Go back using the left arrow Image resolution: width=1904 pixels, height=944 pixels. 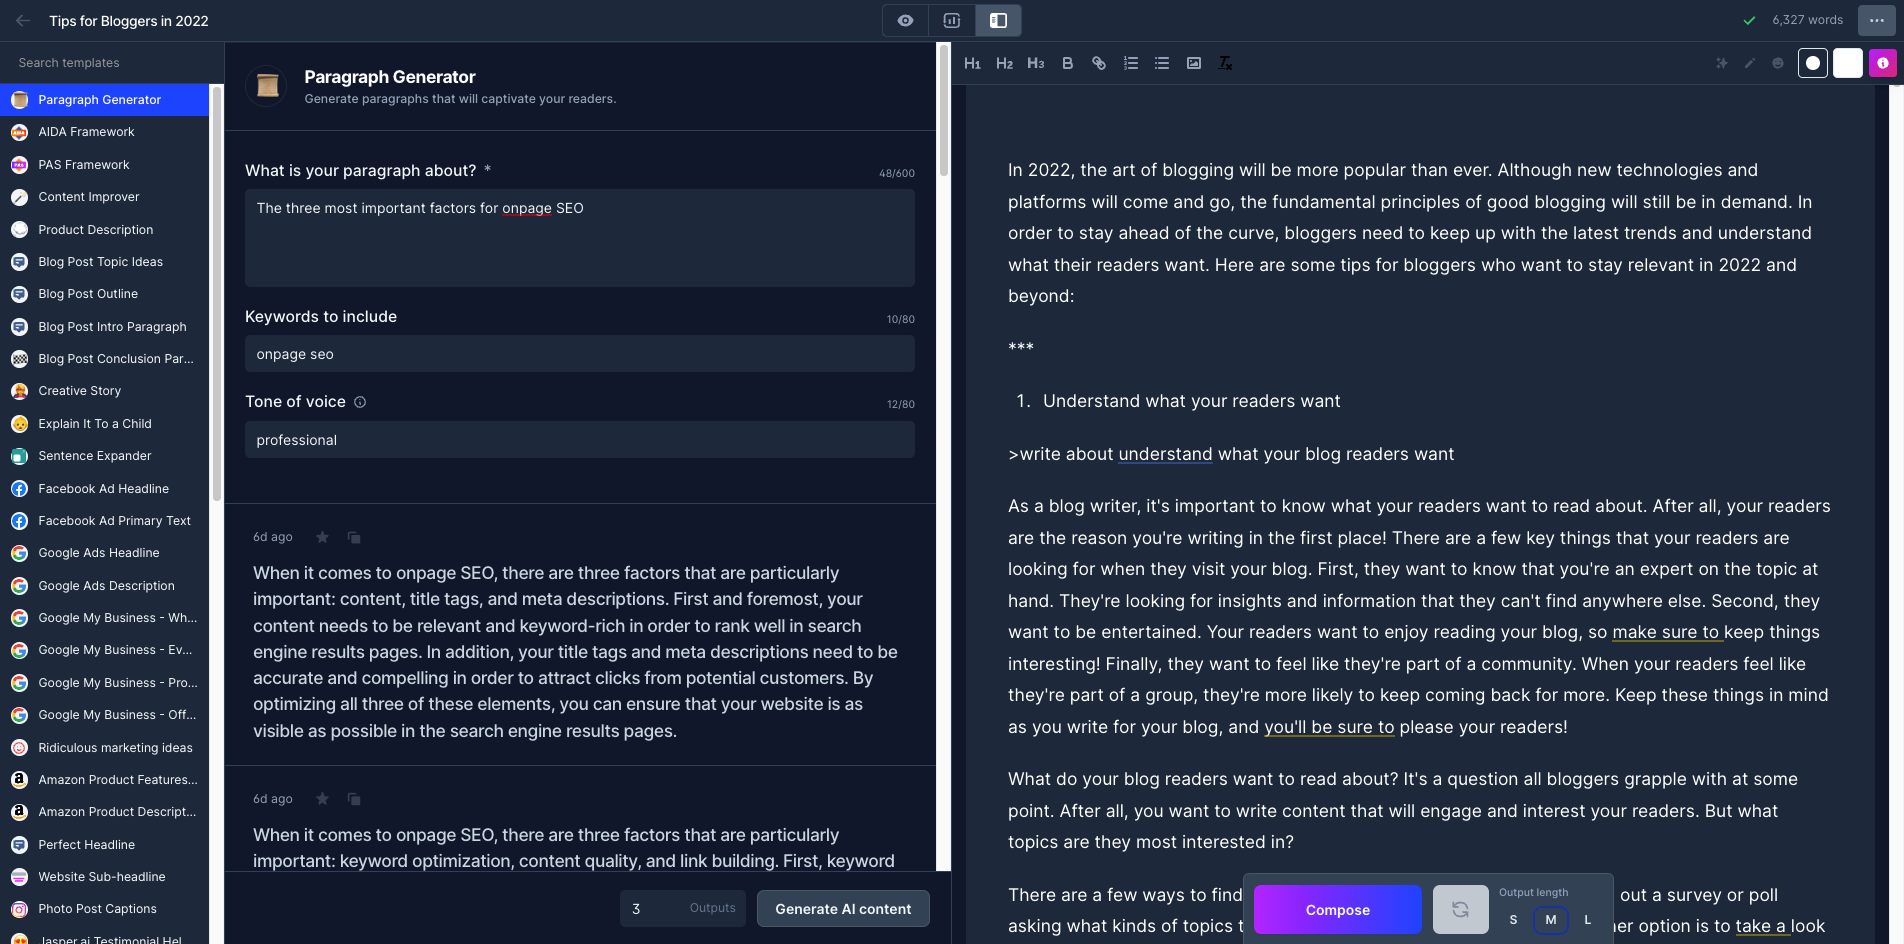point(23,20)
